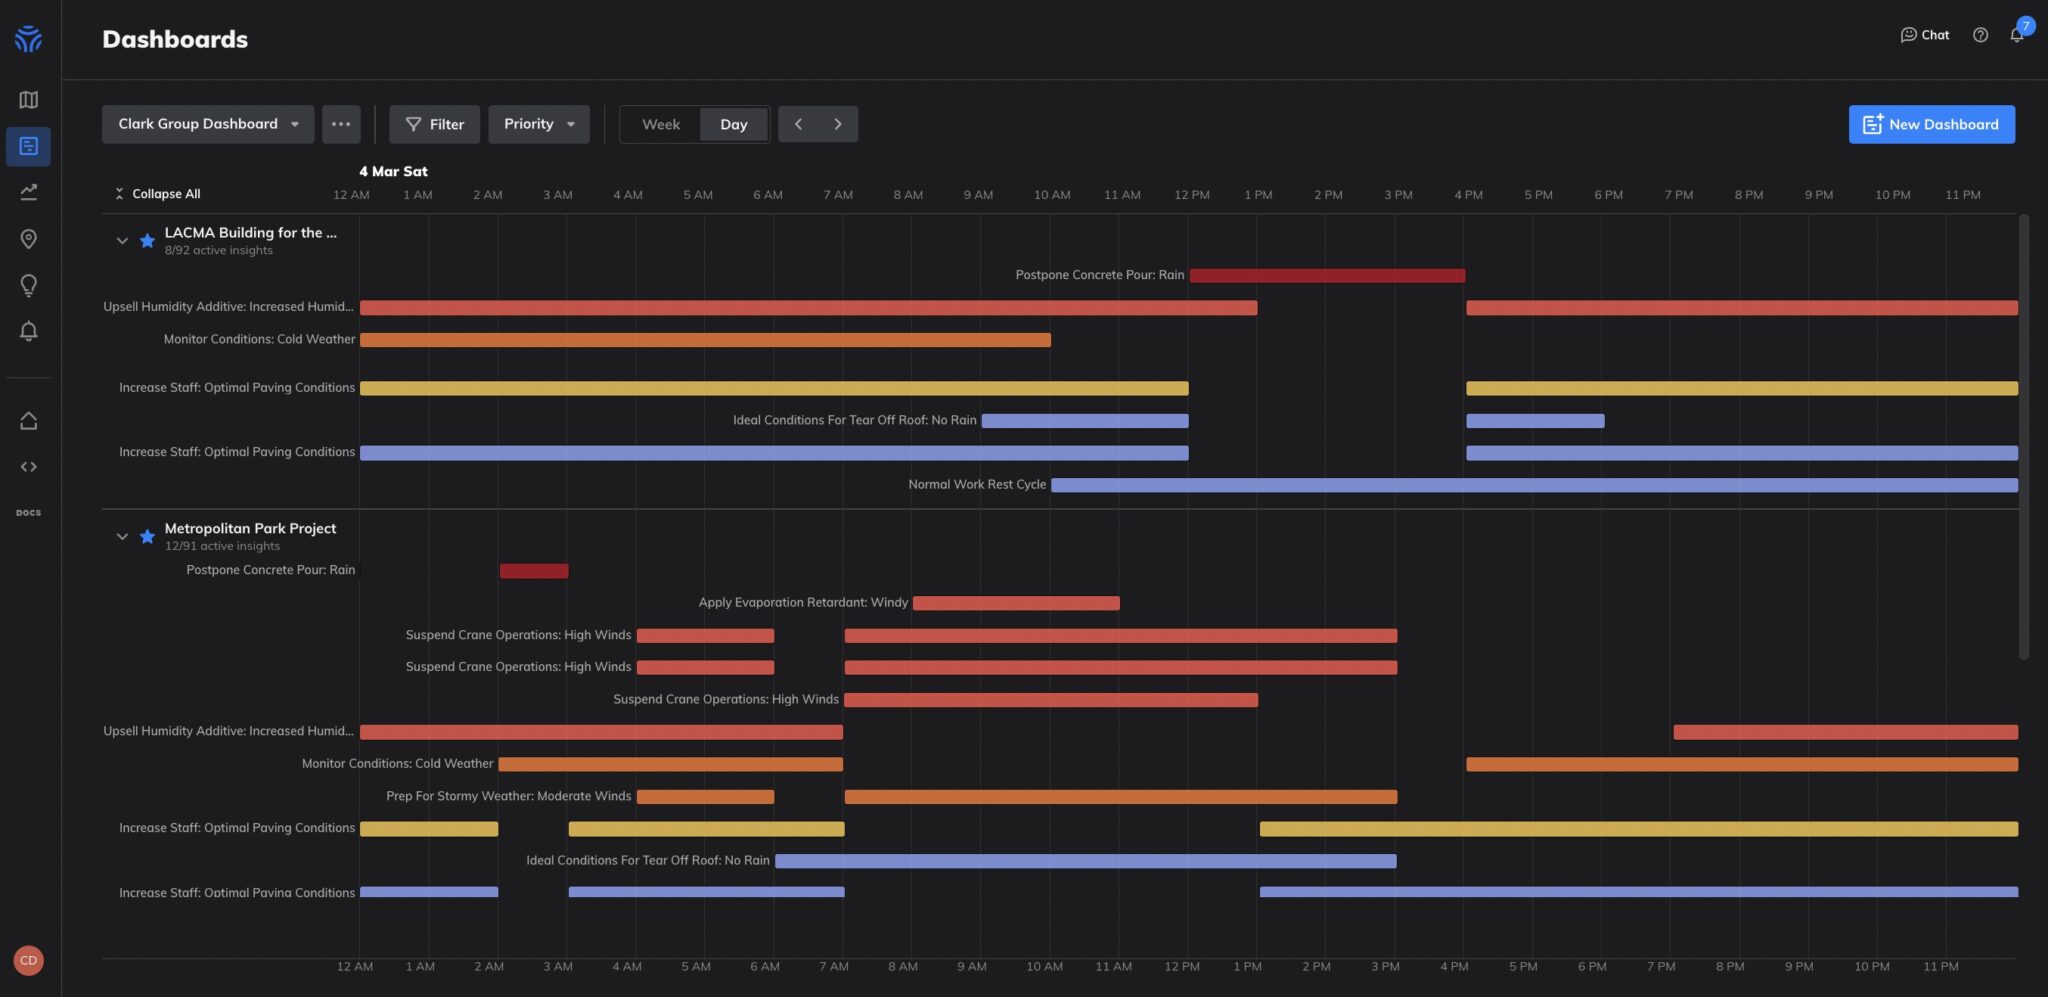2048x997 pixels.
Task: Open the trends chart sidebar icon
Action: coord(28,192)
